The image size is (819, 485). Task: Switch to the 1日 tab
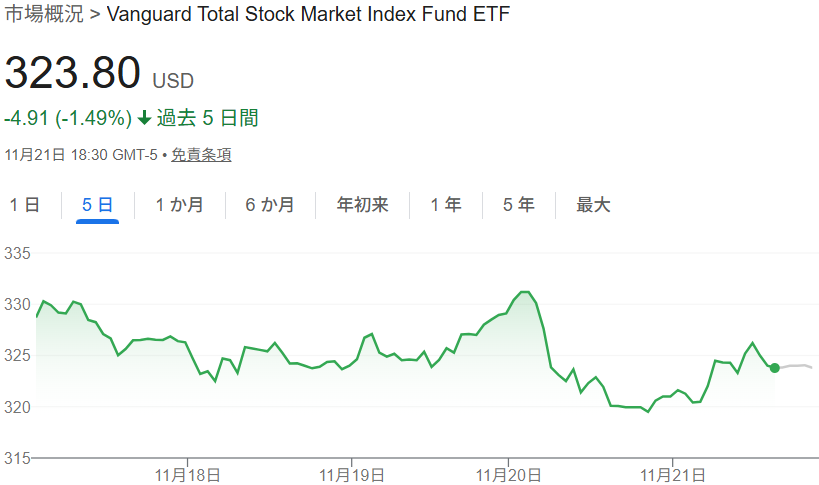click(x=25, y=205)
